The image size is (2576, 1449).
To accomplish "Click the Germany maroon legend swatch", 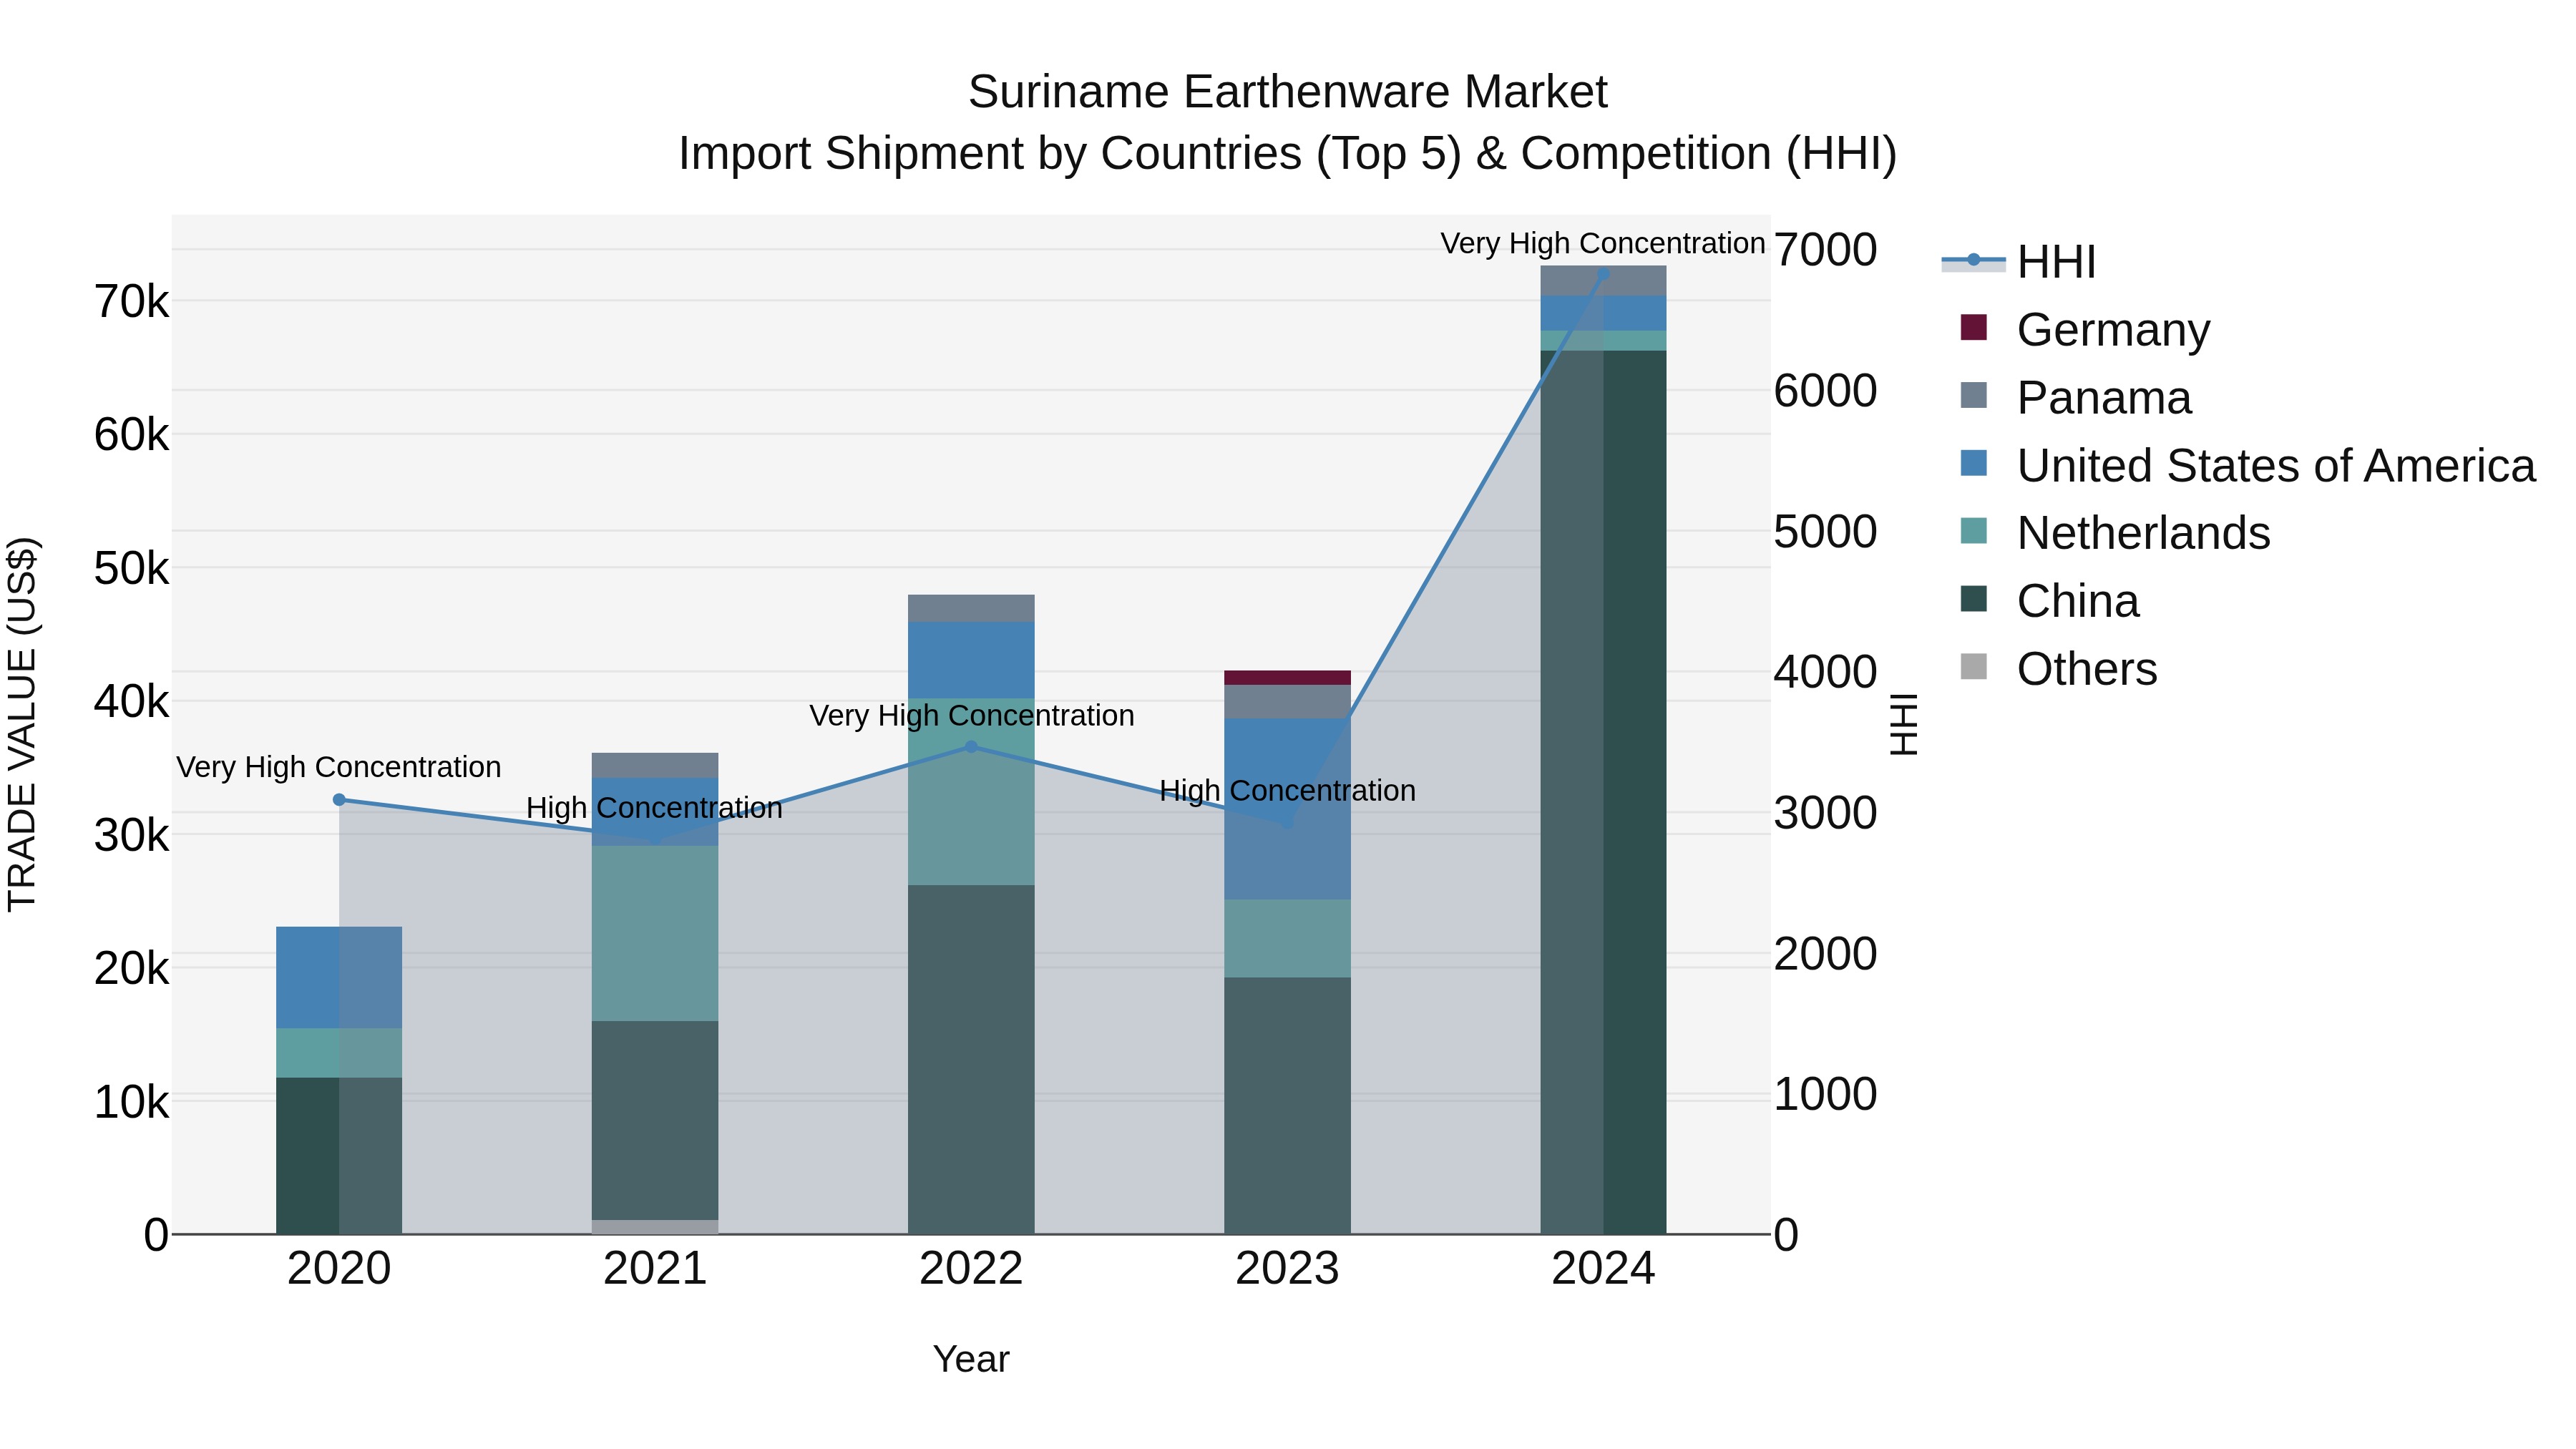I will (1974, 327).
